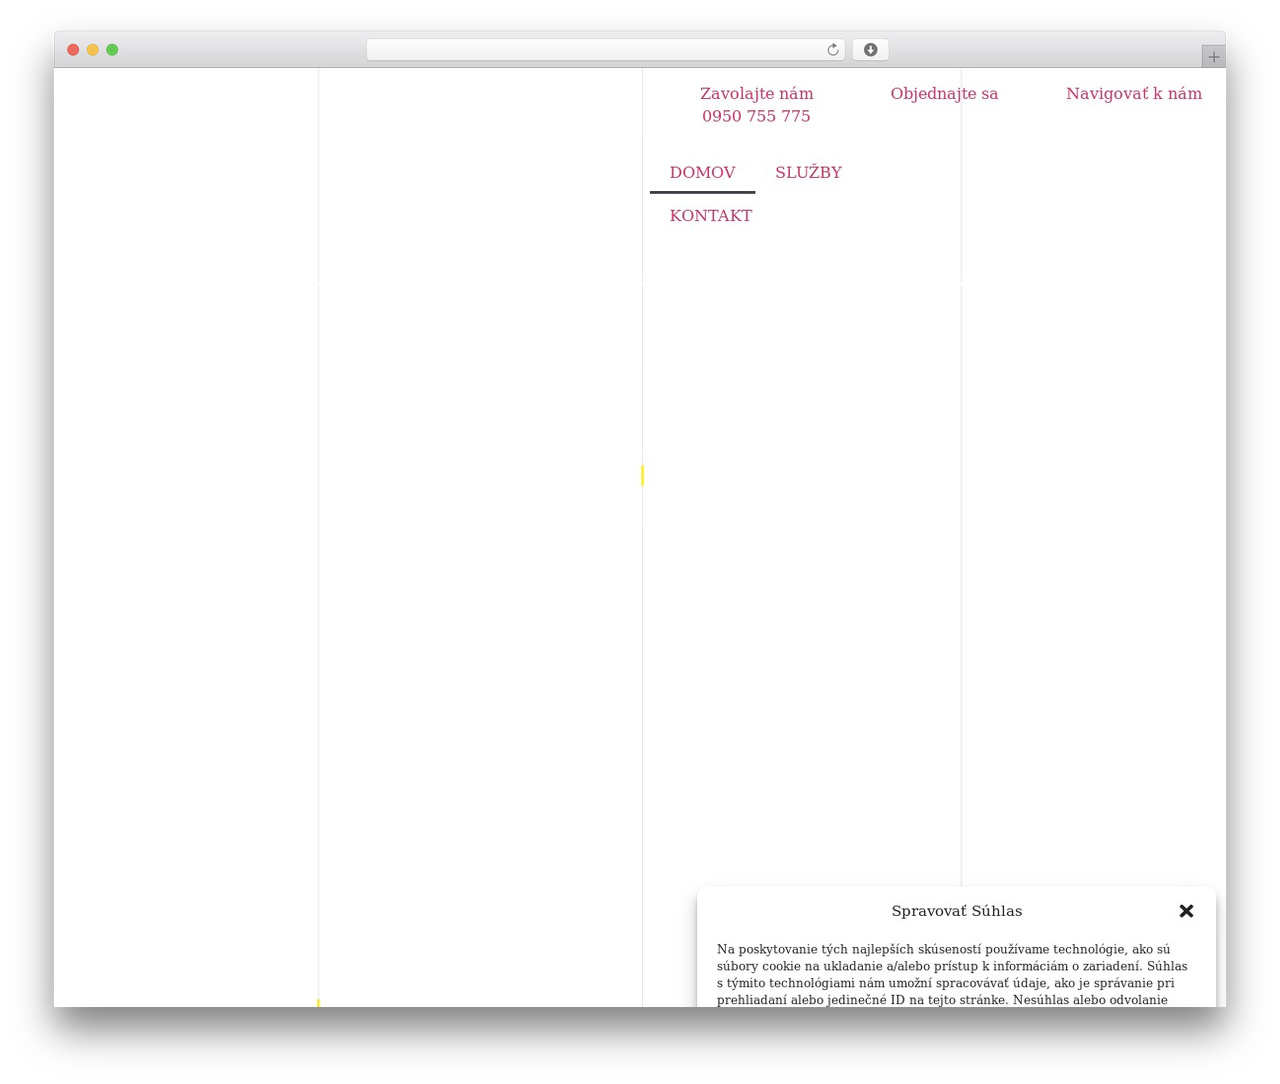The height and width of the screenshot is (1084, 1280).
Task: Click the browser reload icon
Action: (832, 50)
